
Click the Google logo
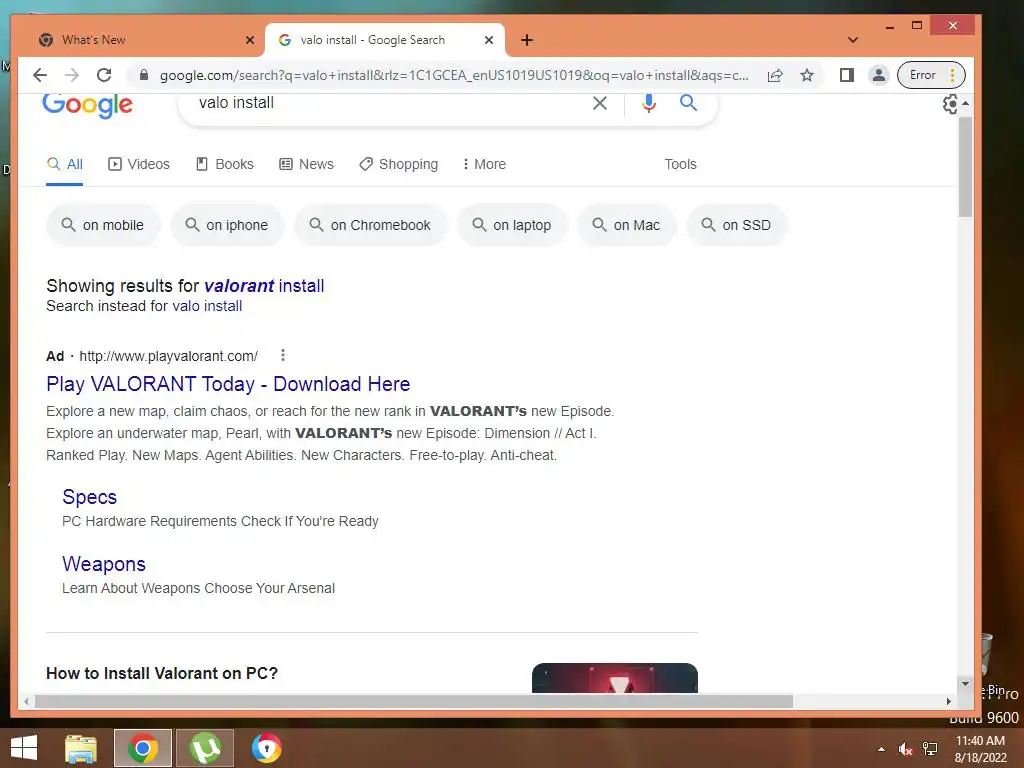(x=88, y=105)
